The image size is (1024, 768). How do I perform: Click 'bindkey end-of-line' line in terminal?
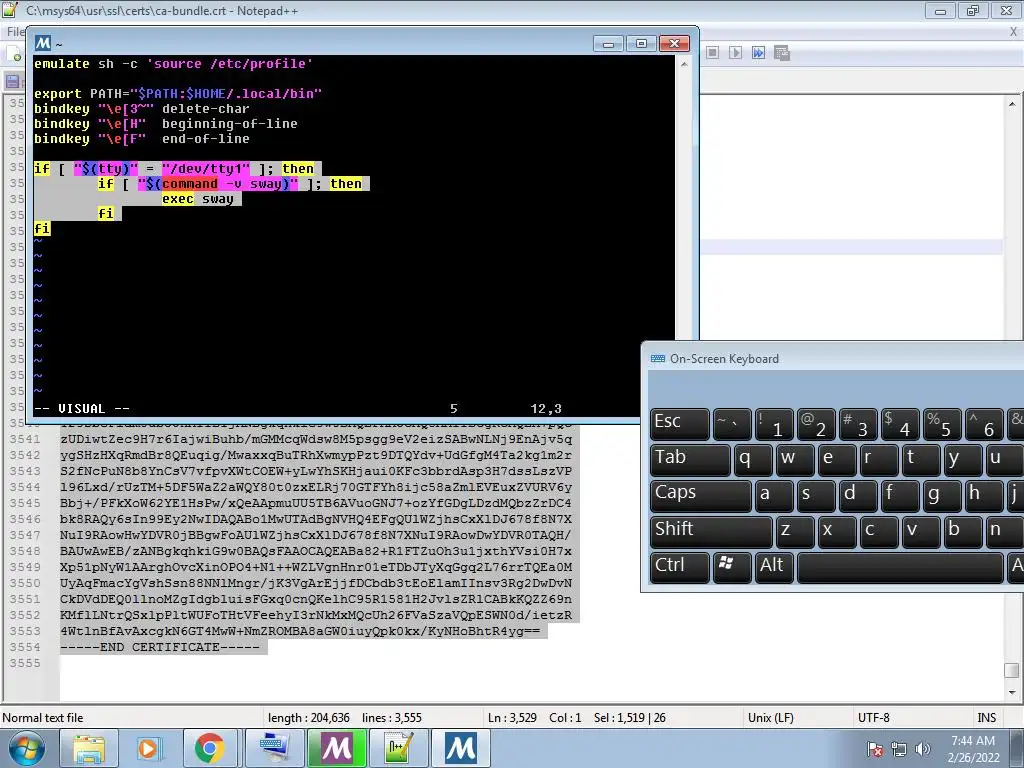[x=142, y=138]
